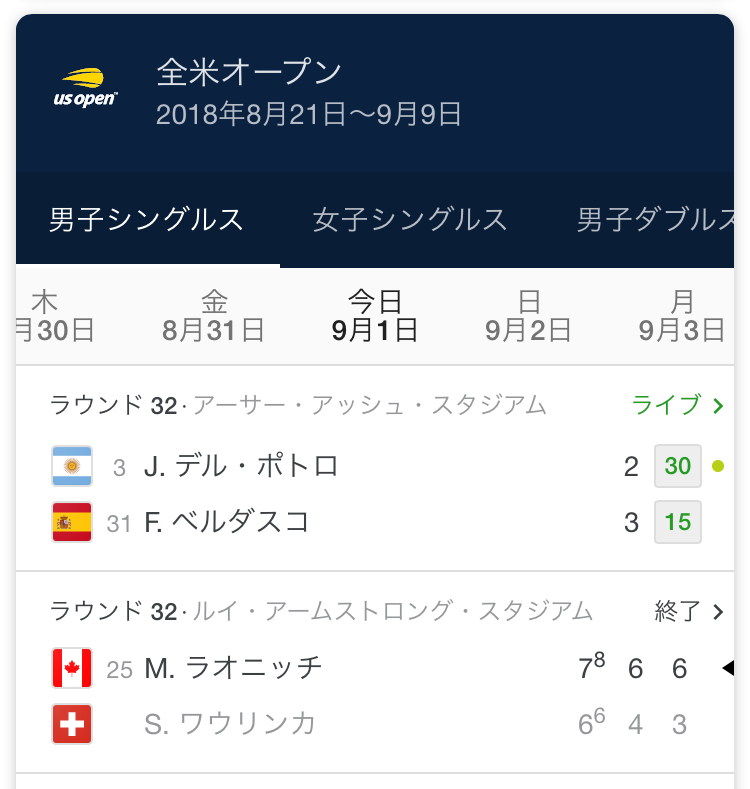Click the 全米オープン tournament title

[250, 72]
